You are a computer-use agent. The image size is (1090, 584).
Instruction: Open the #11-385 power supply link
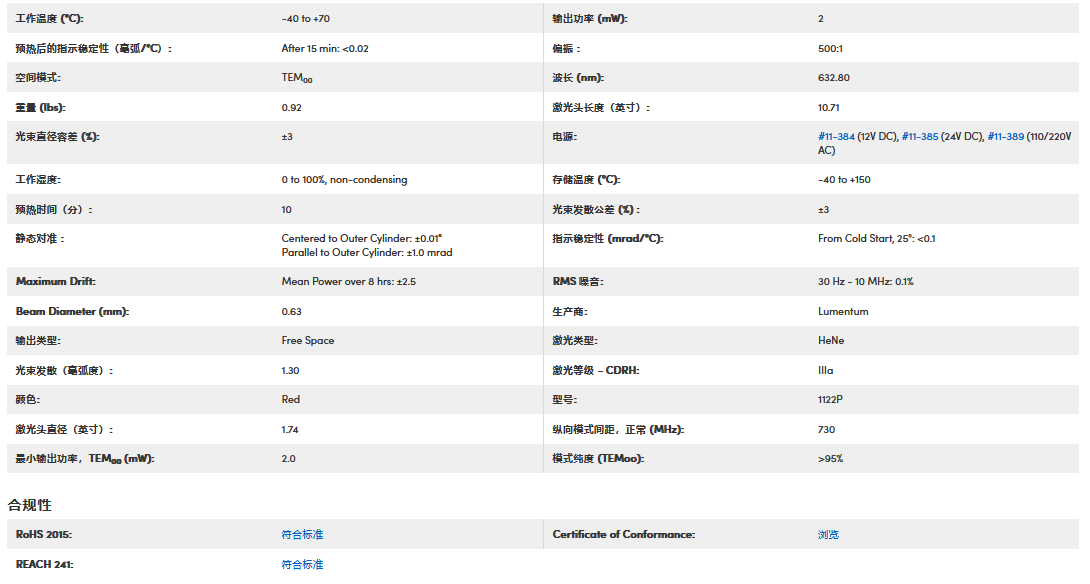click(920, 137)
